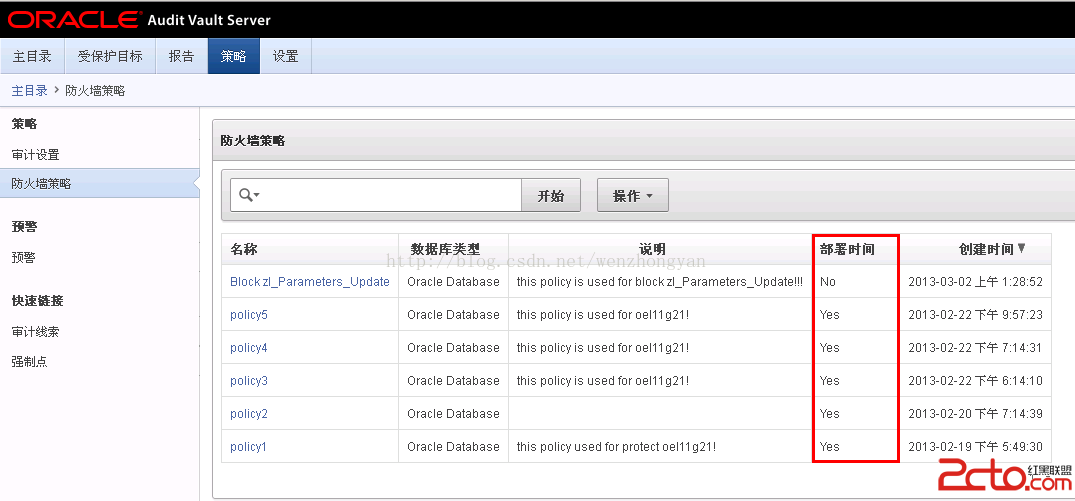The width and height of the screenshot is (1075, 501).
Task: Click policy5's 'this policy is used for oel11g21!' description
Action: [x=603, y=315]
